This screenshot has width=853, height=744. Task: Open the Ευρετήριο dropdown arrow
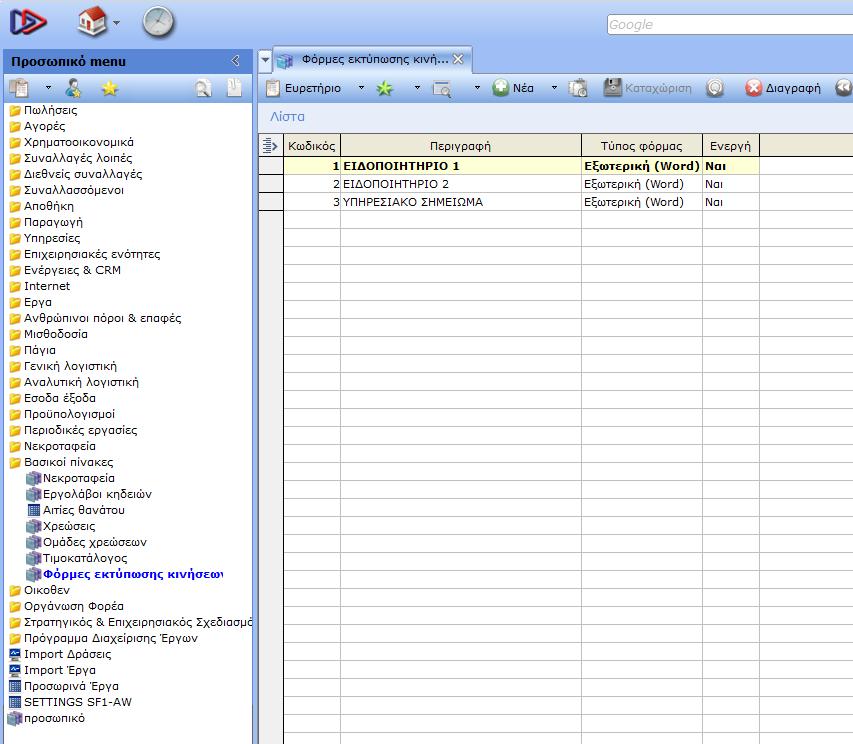point(361,88)
